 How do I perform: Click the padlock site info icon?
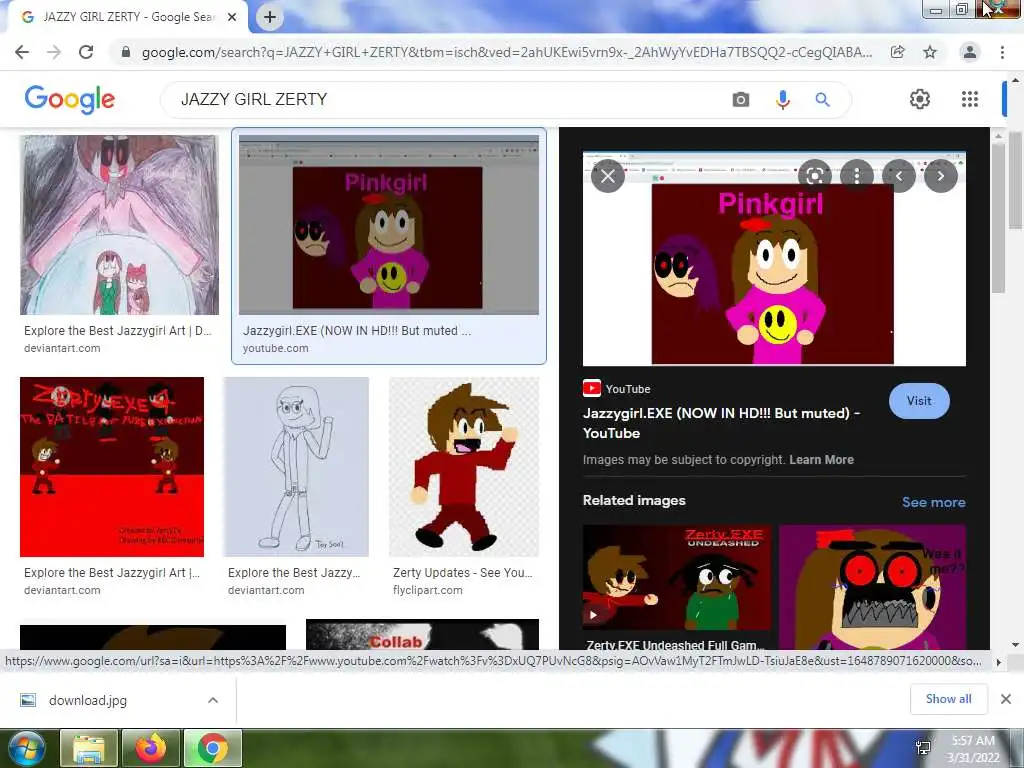coord(126,52)
